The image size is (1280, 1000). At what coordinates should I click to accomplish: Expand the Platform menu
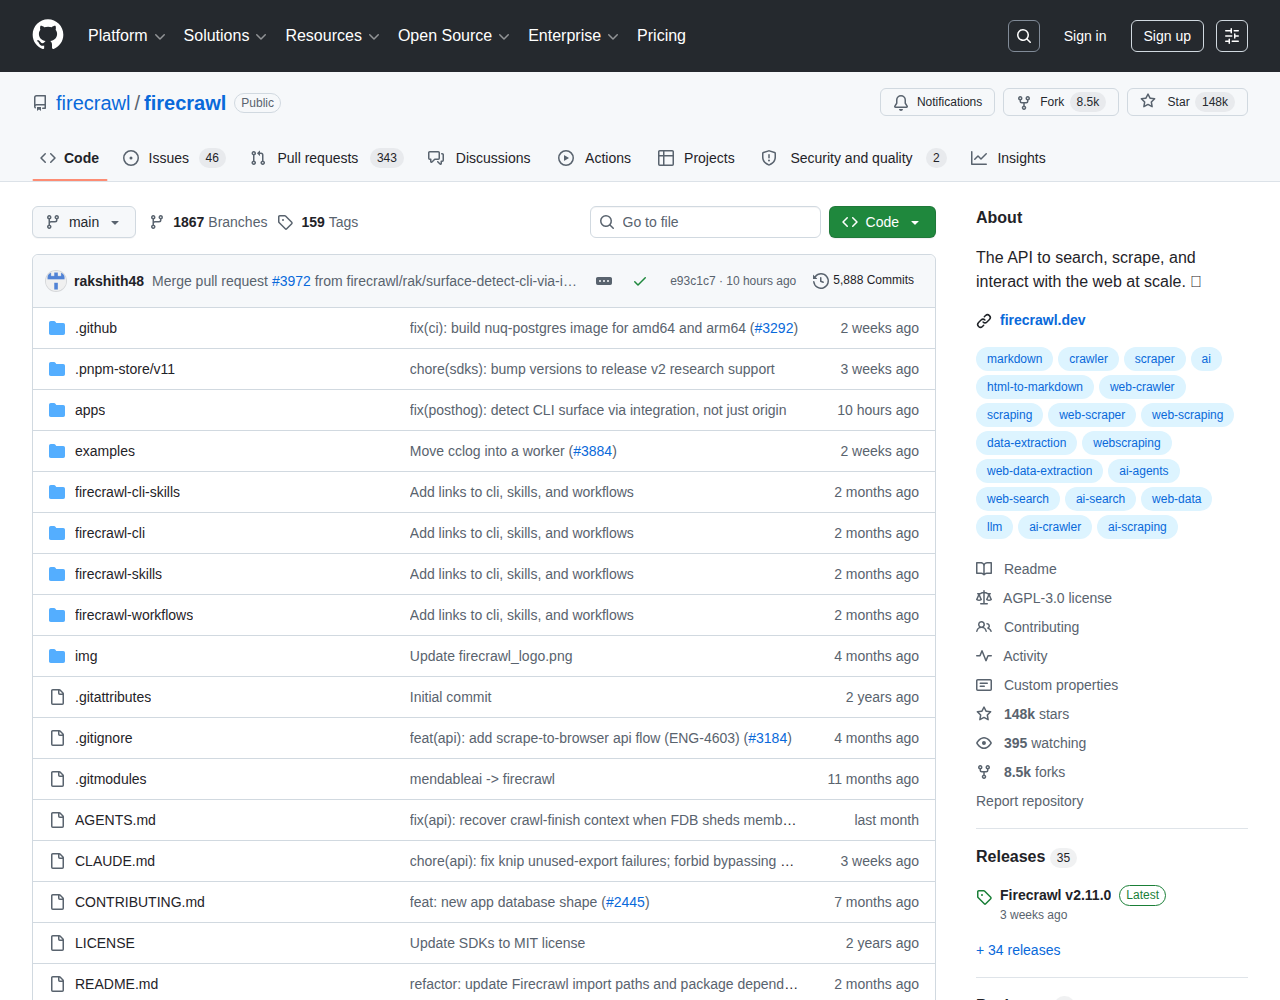pos(127,36)
